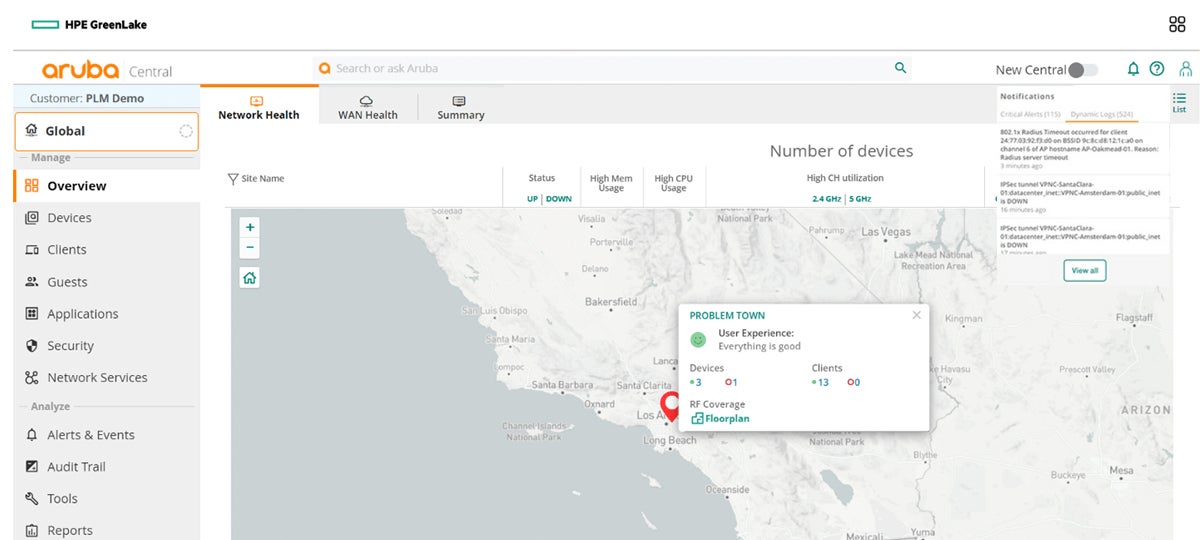Viewport: 1200px width, 540px height.
Task: Open the help question mark icon
Action: coord(1157,69)
